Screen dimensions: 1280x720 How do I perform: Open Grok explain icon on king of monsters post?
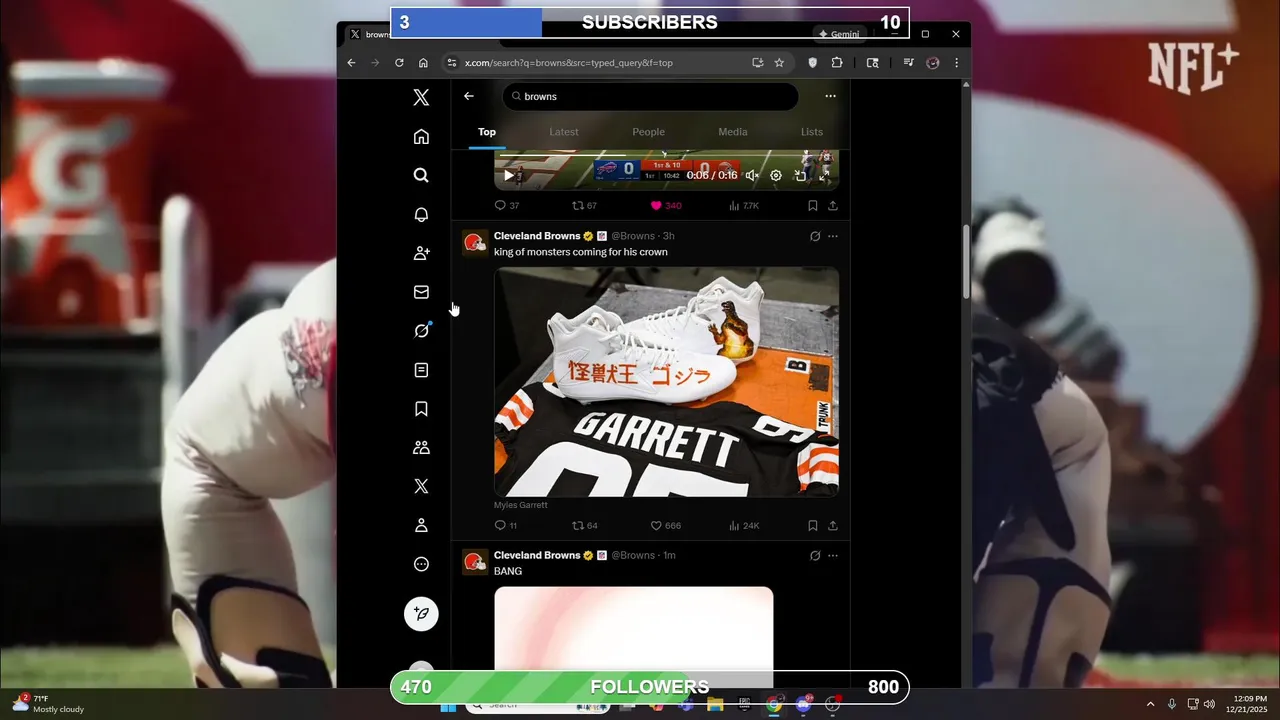(814, 236)
